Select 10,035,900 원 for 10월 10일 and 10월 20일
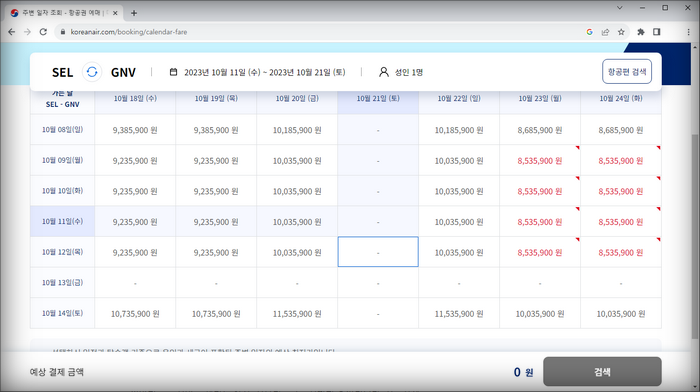Viewport: 700px width, 392px height. pyautogui.click(x=297, y=191)
